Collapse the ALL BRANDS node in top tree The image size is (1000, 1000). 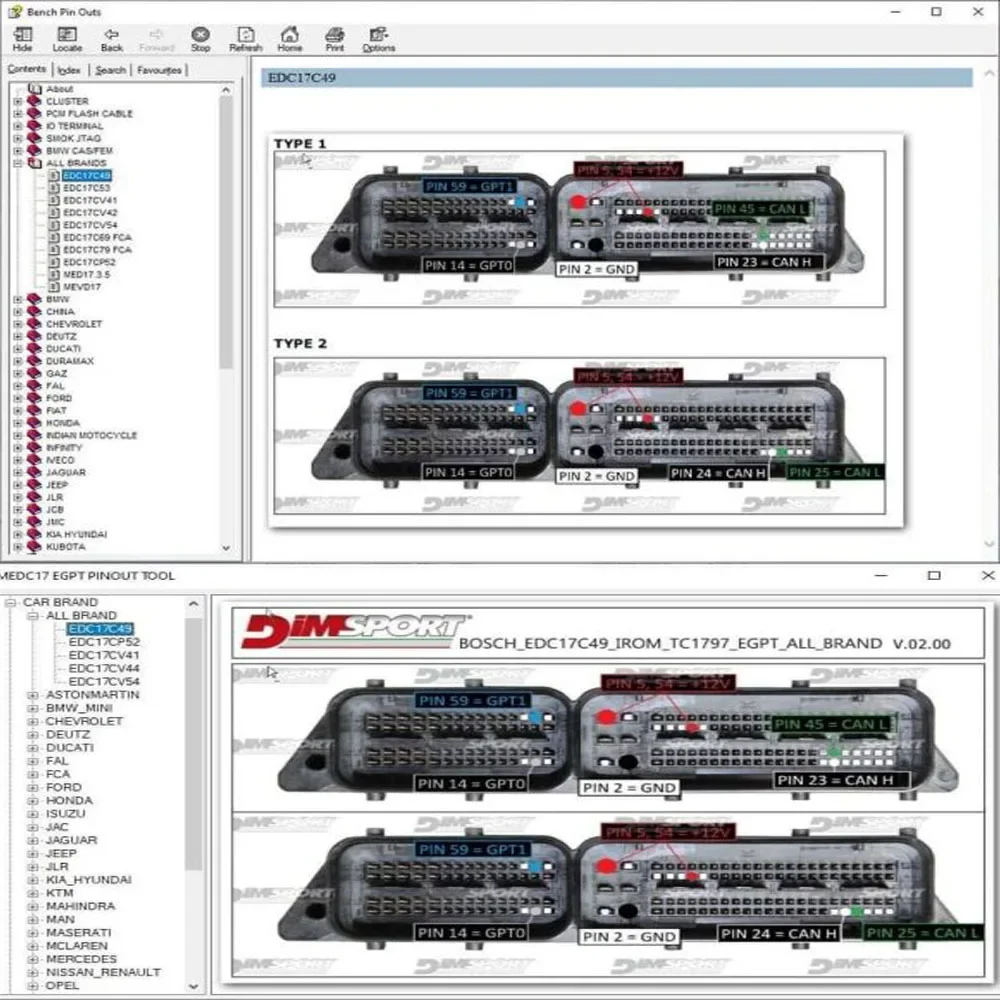18,163
